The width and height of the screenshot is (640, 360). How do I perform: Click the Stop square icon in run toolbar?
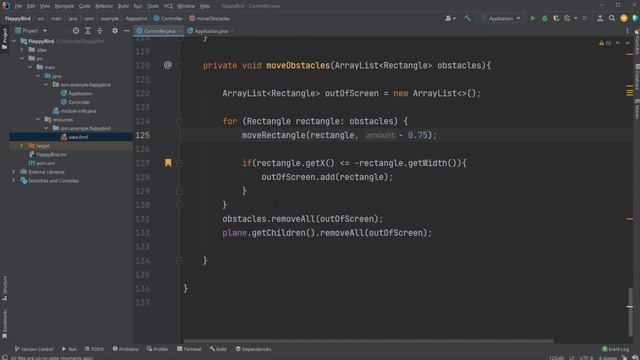585,18
